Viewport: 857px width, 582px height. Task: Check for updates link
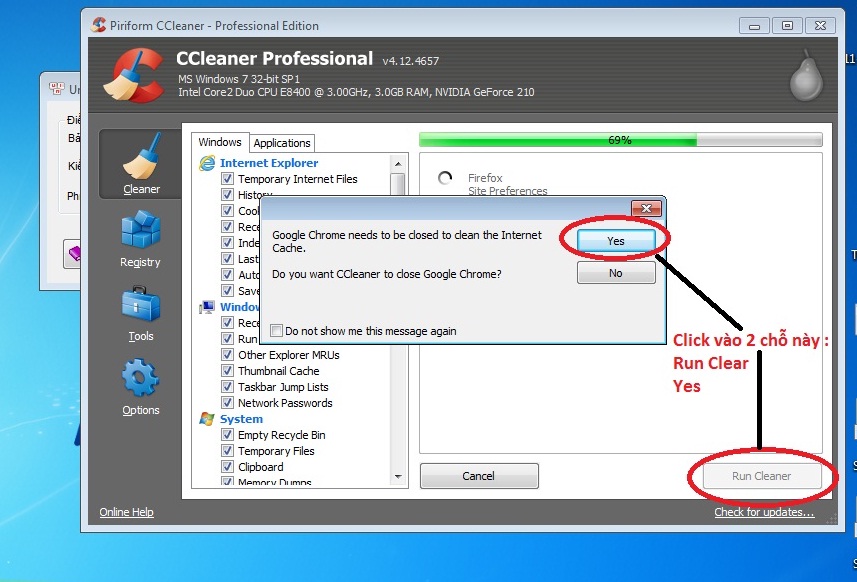point(764,512)
